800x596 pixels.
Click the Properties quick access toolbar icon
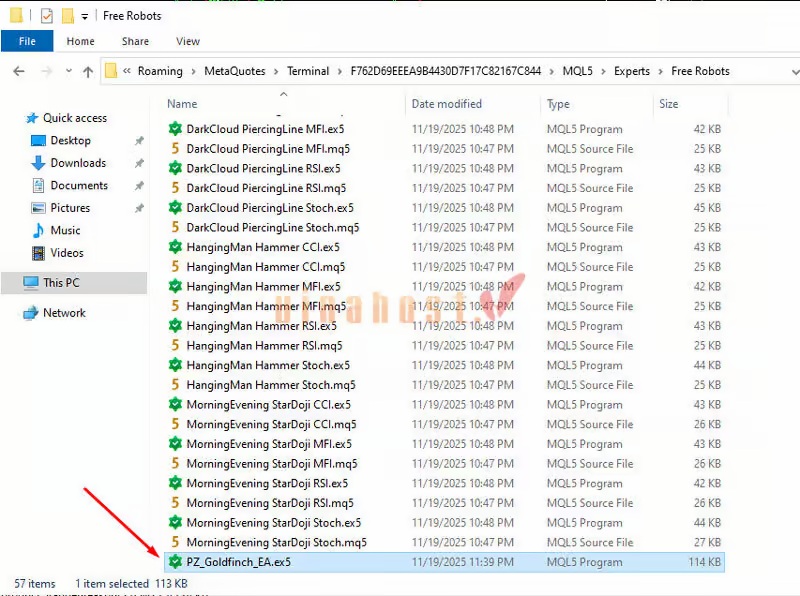coord(46,16)
